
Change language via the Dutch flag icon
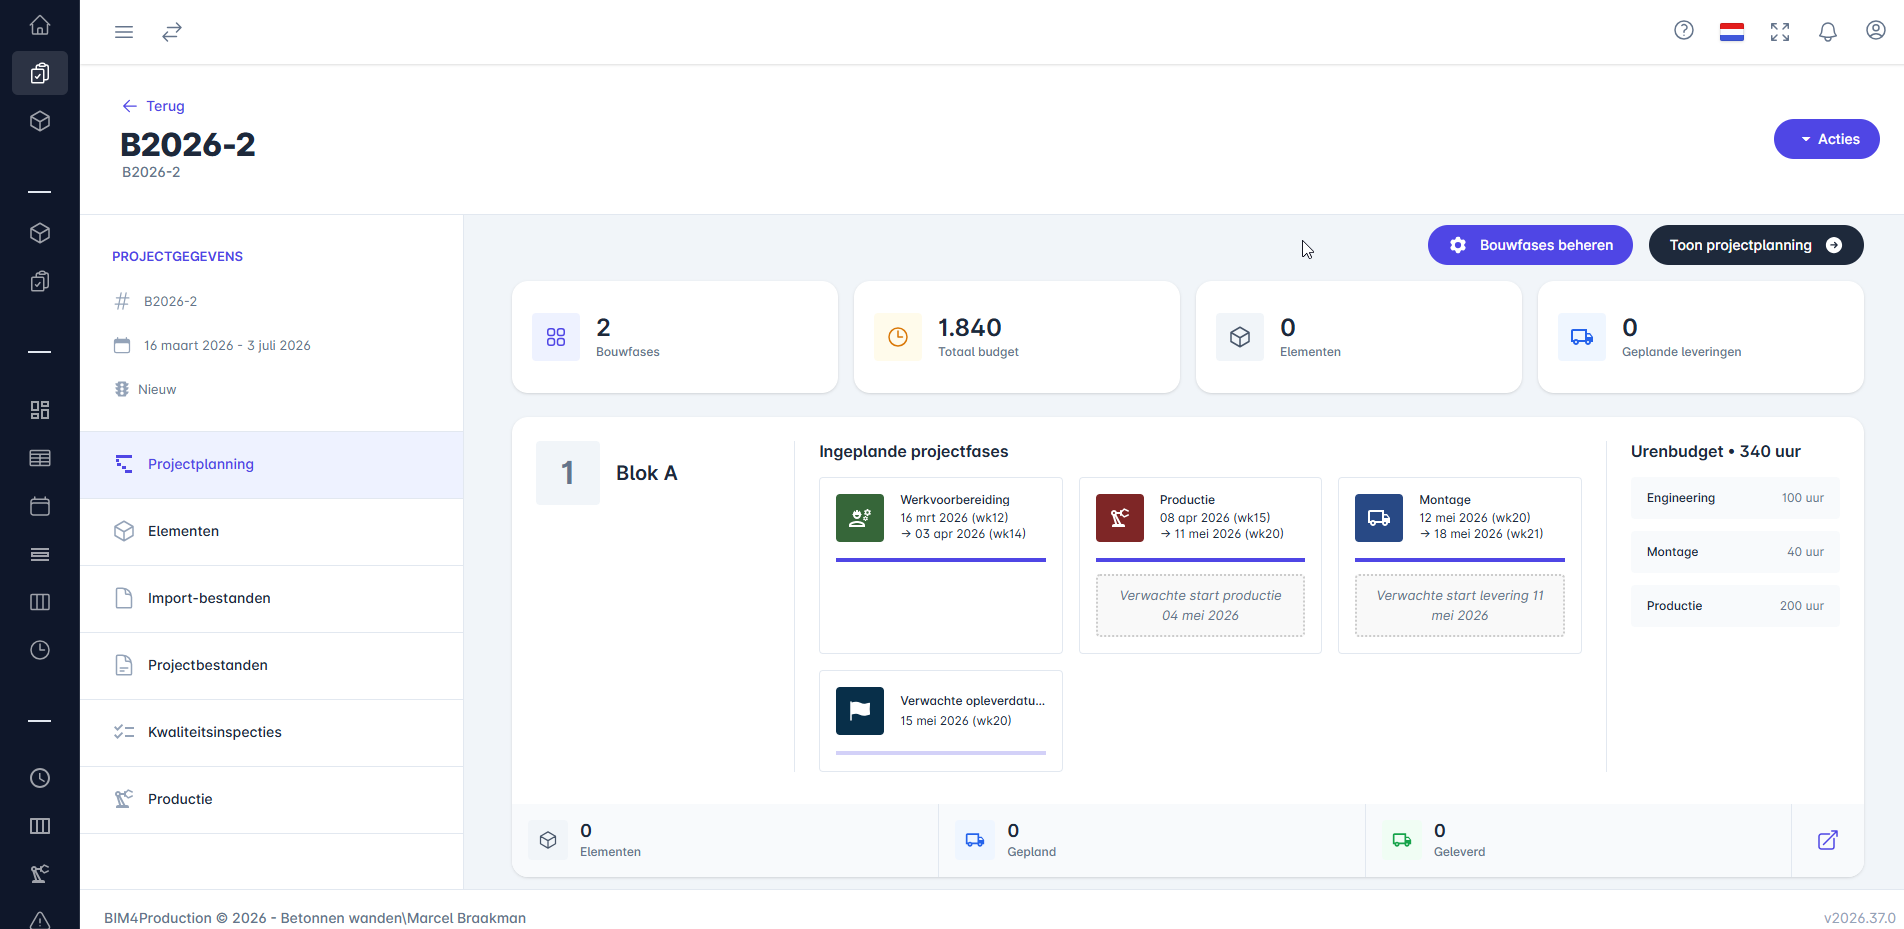coord(1732,32)
